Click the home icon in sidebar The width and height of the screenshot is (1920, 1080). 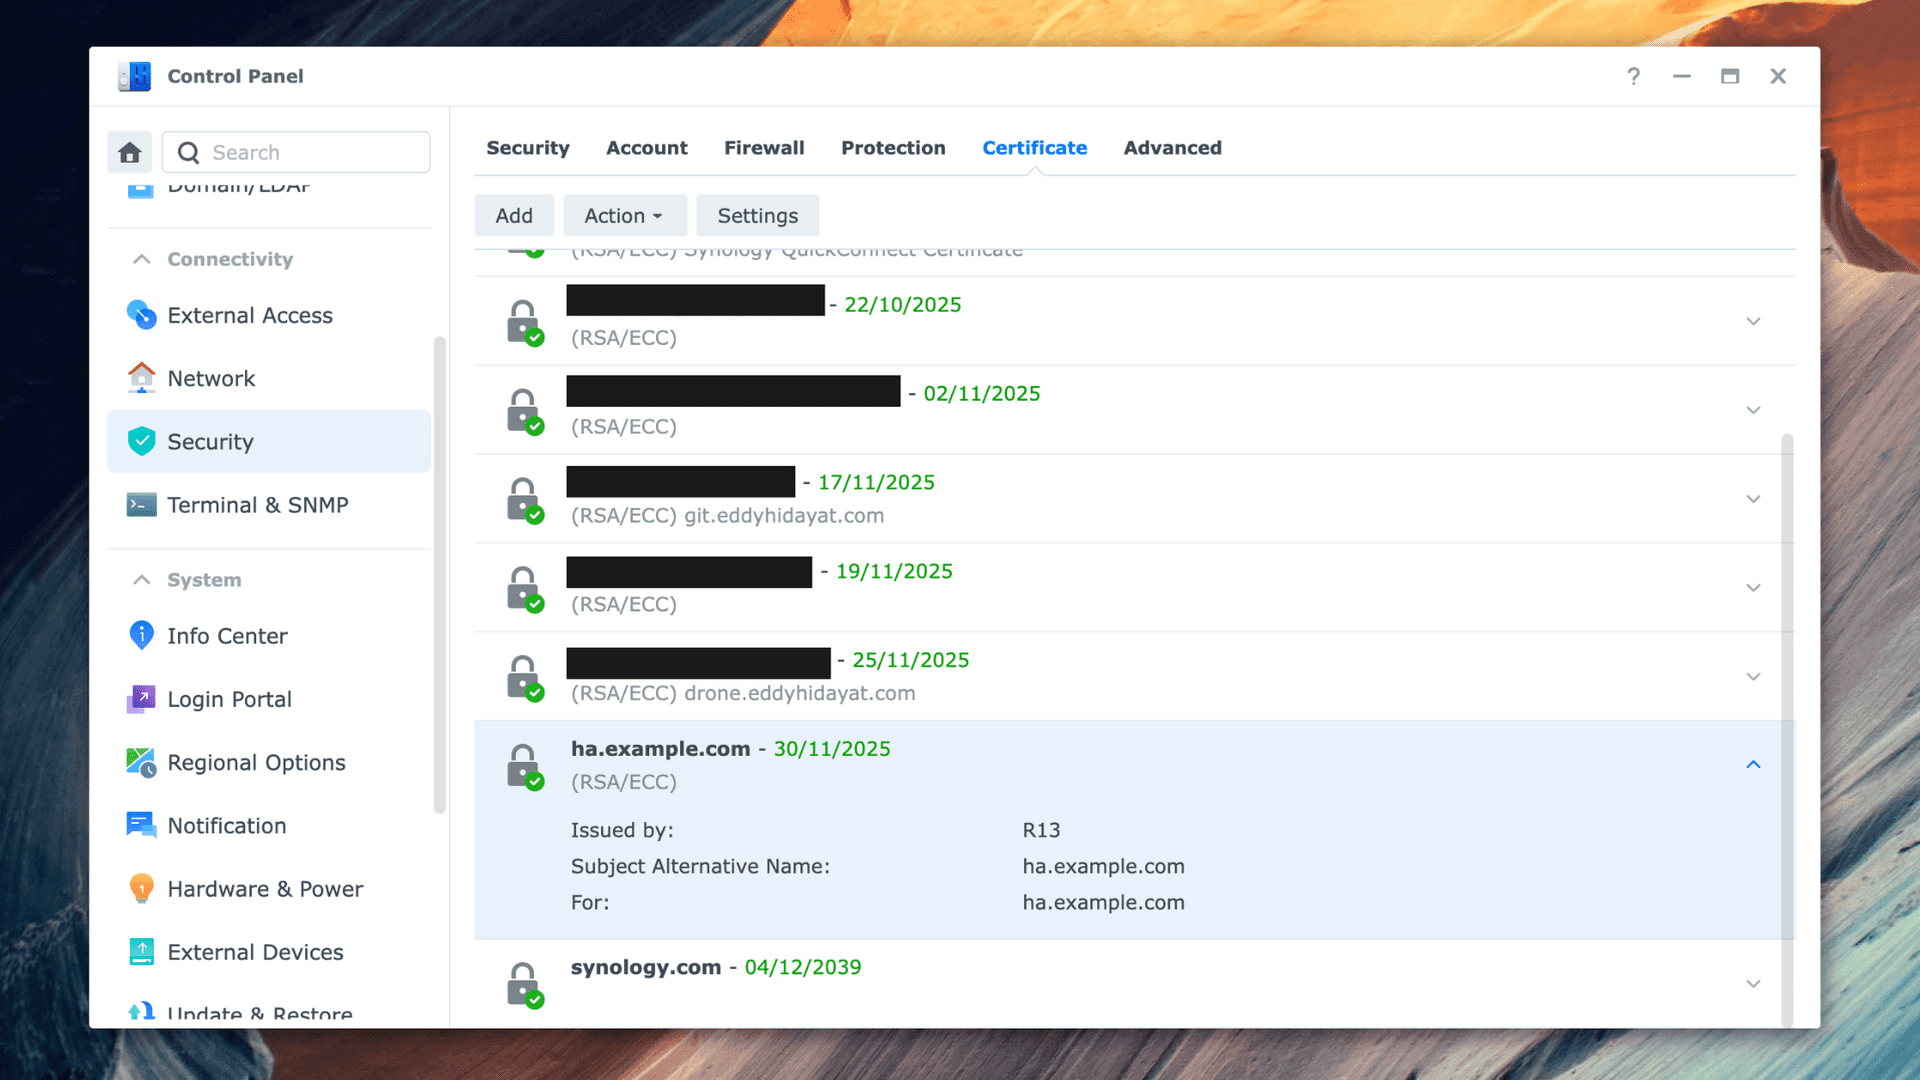(x=130, y=152)
